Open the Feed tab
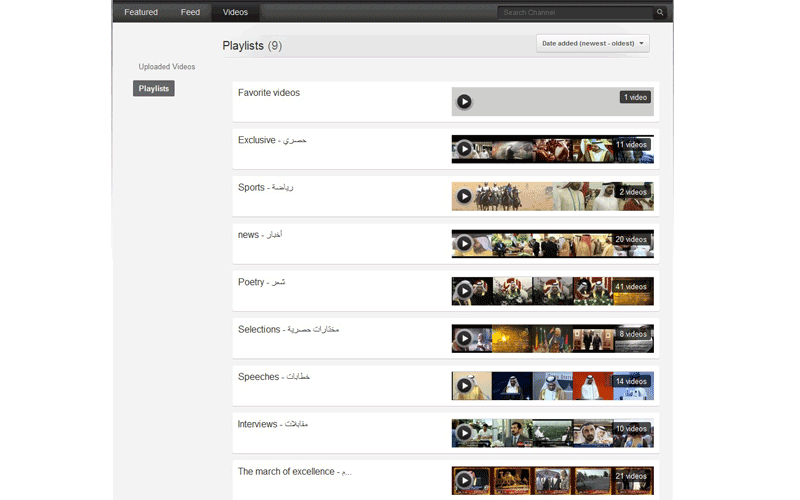 pyautogui.click(x=190, y=13)
